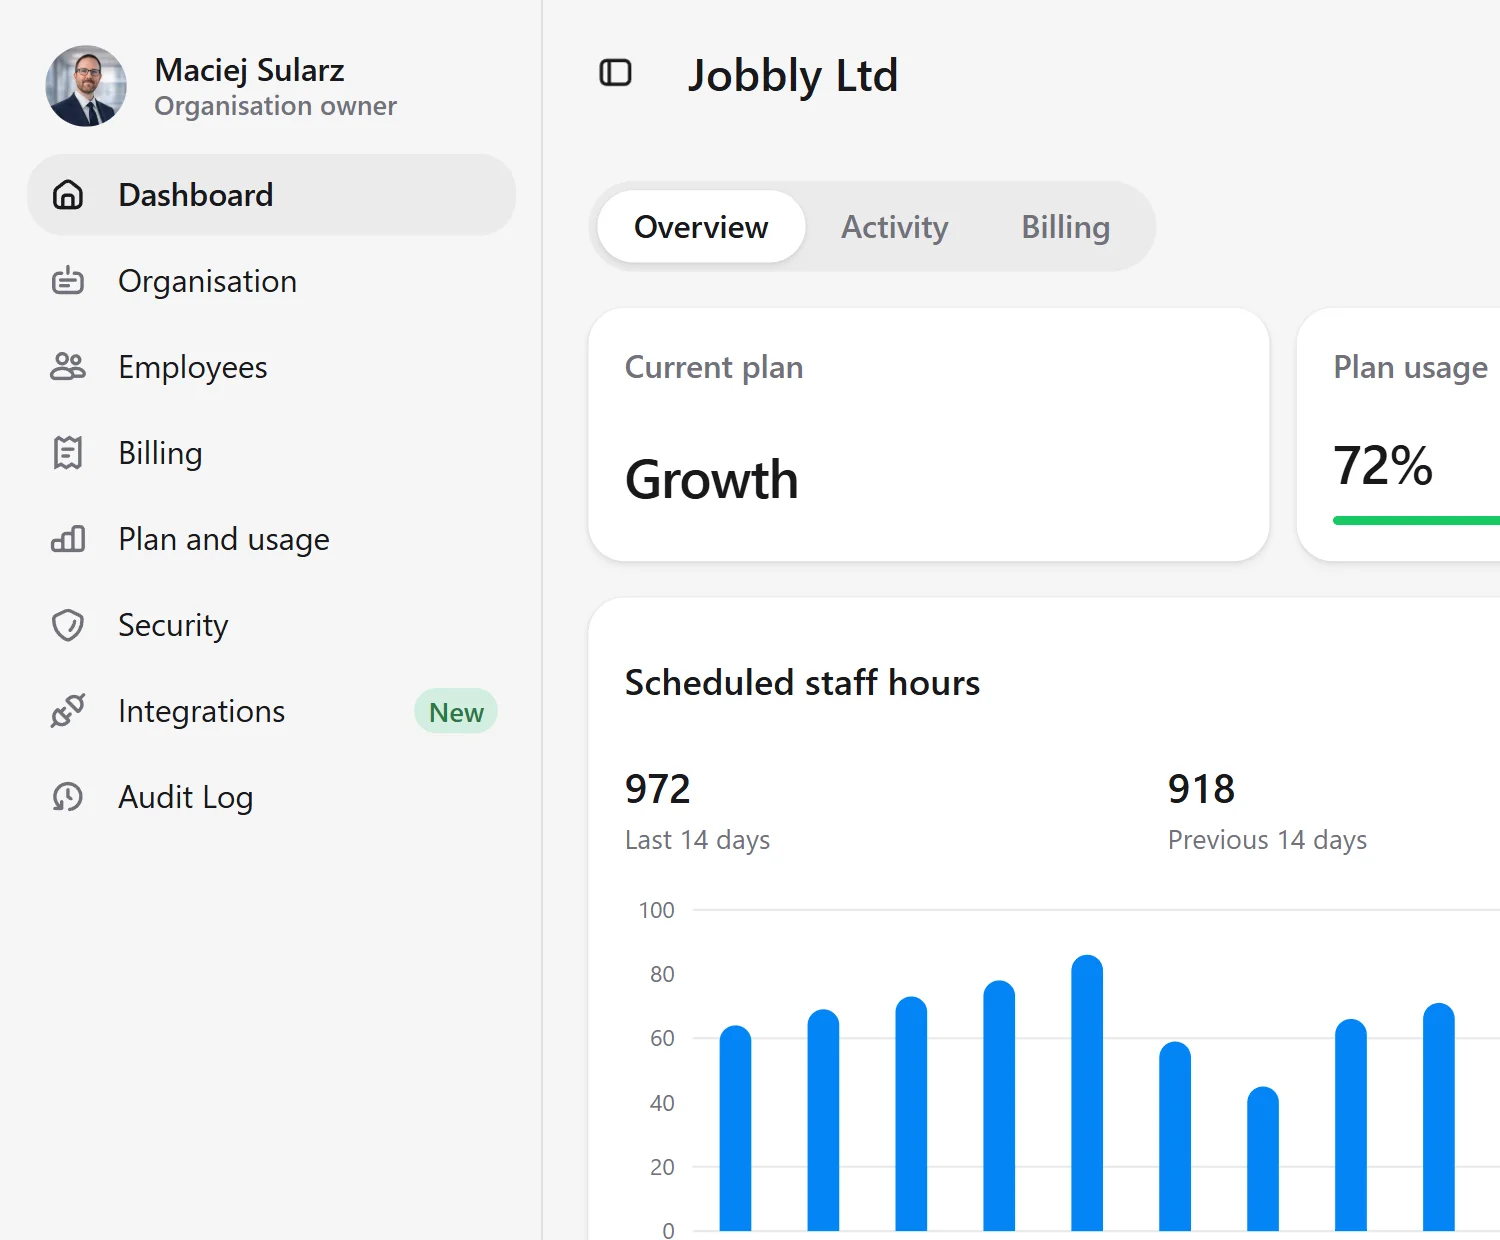This screenshot has height=1240, width=1500.
Task: Navigate to Security settings
Action: tap(272, 625)
